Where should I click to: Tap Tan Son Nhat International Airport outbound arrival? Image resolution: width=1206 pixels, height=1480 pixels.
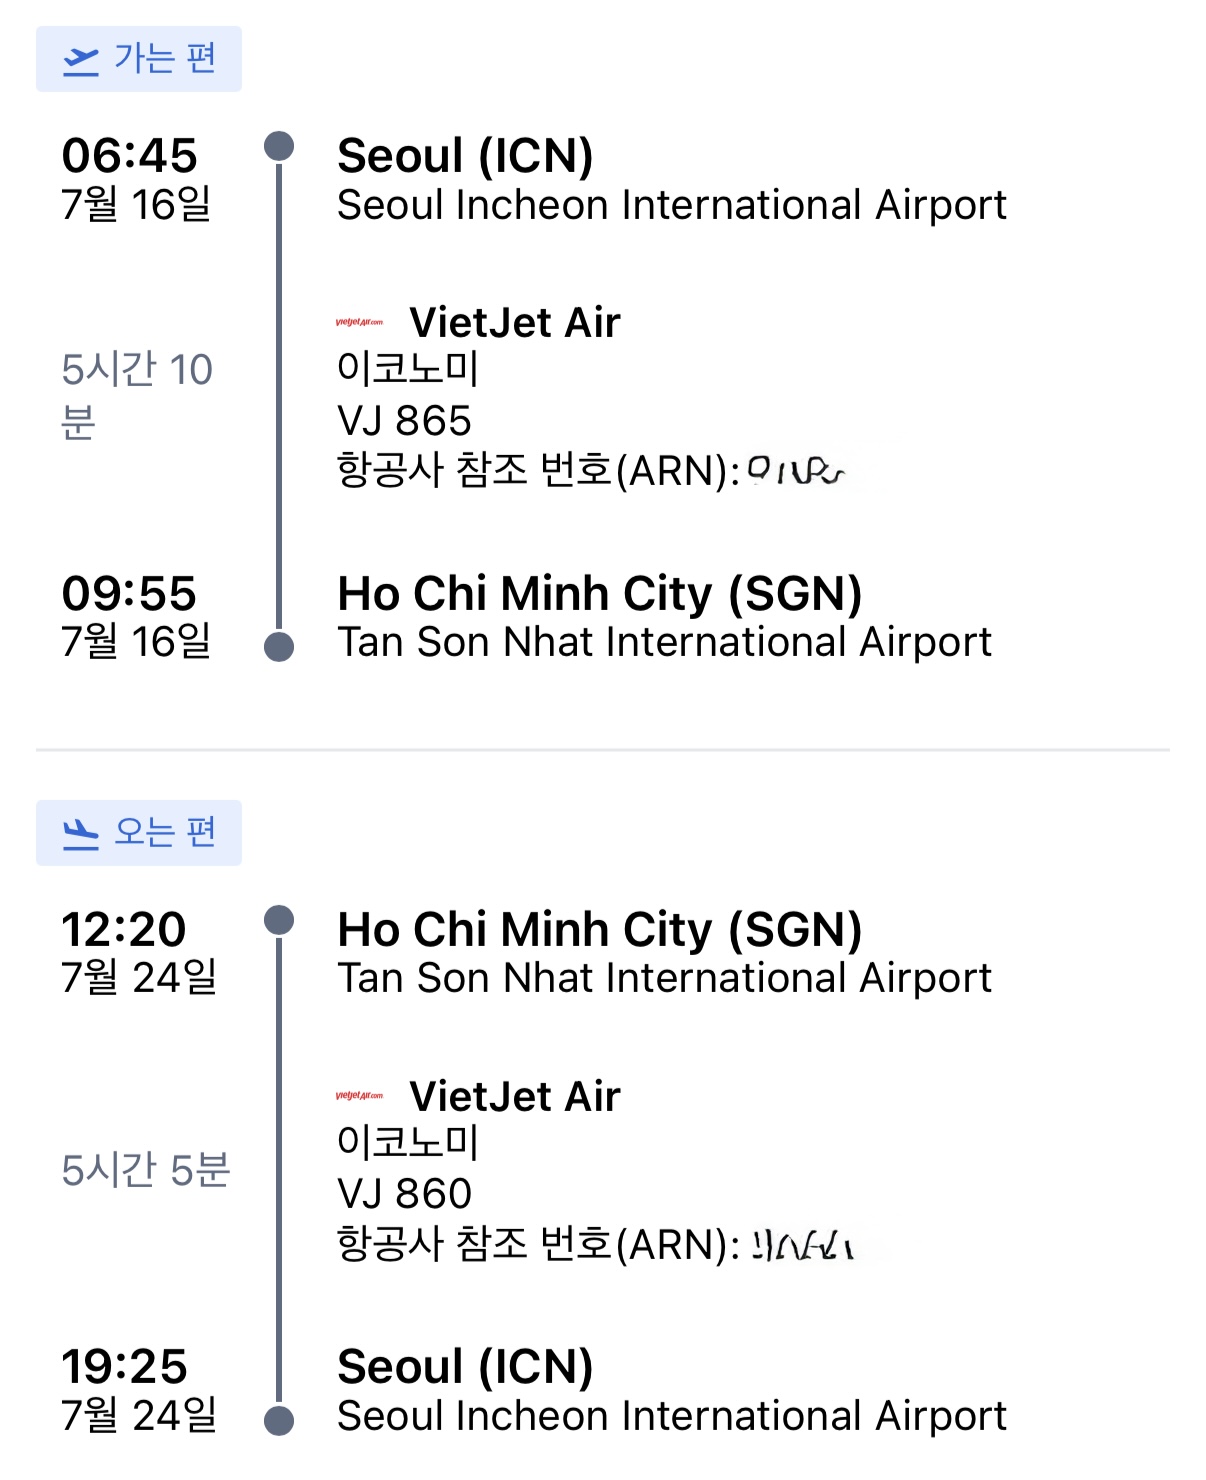click(x=664, y=642)
